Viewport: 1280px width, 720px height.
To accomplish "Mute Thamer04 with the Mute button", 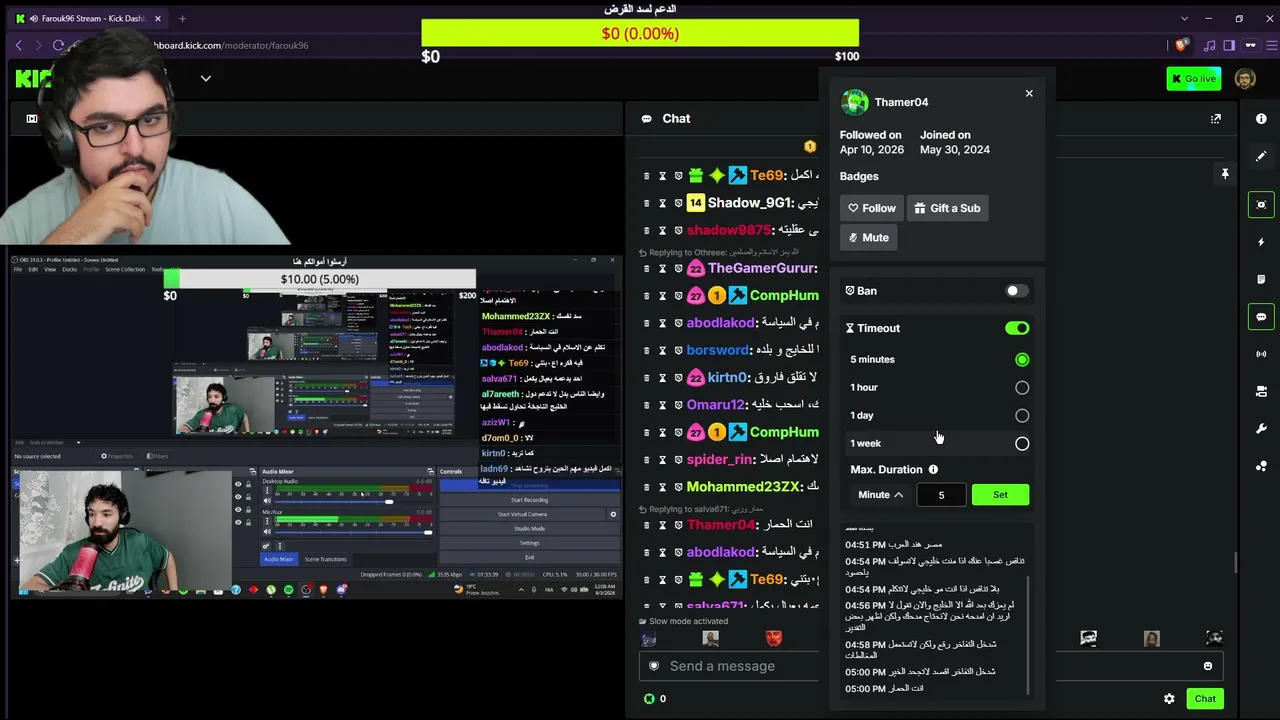I will pos(868,237).
